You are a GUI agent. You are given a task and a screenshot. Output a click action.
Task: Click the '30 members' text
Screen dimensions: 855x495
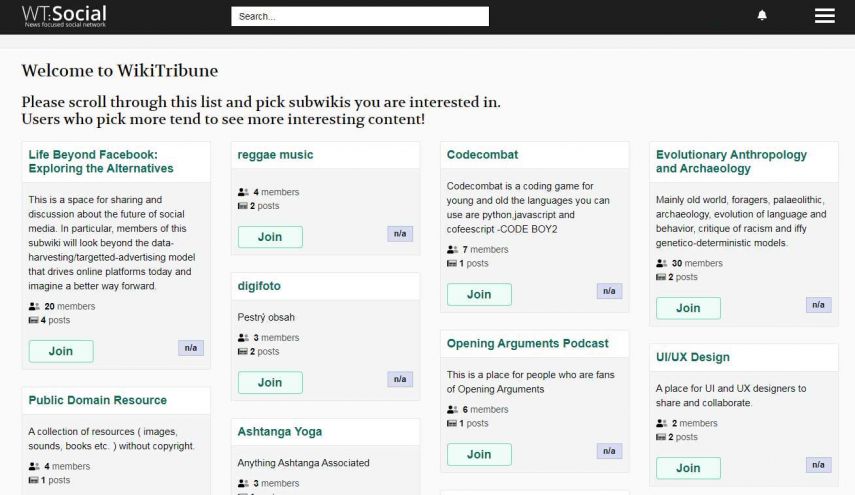[x=697, y=263]
